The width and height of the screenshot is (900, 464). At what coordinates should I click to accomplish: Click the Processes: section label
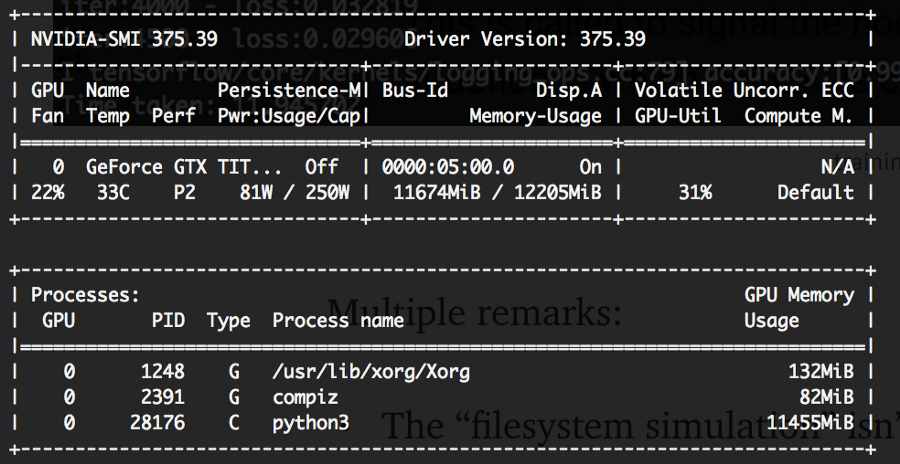(86, 295)
